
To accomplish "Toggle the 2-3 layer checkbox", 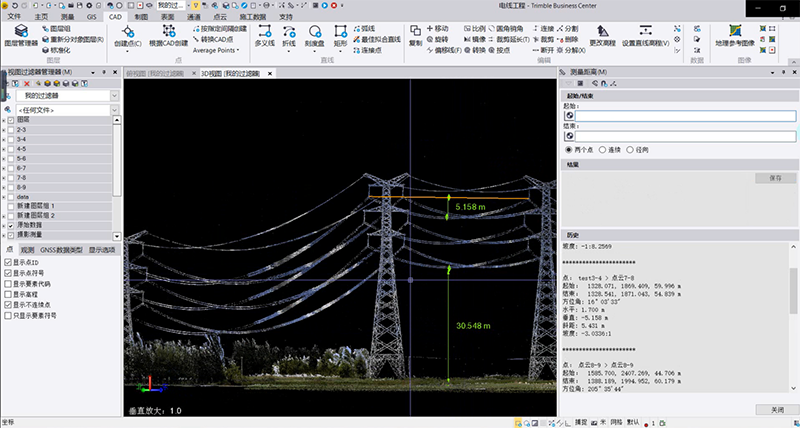I will click(11, 130).
